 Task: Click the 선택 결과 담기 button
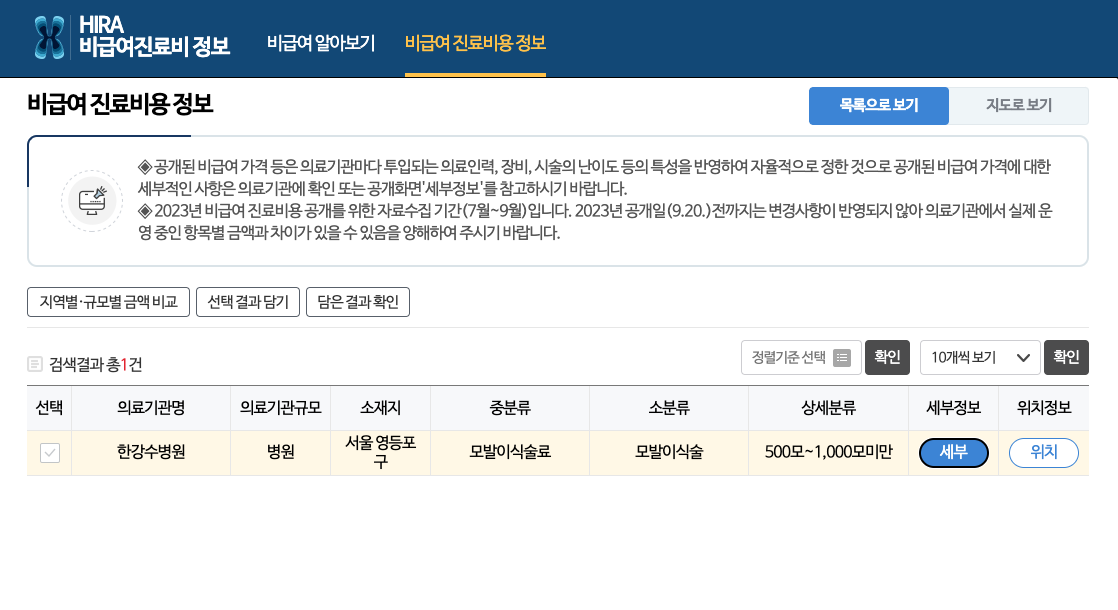(246, 301)
